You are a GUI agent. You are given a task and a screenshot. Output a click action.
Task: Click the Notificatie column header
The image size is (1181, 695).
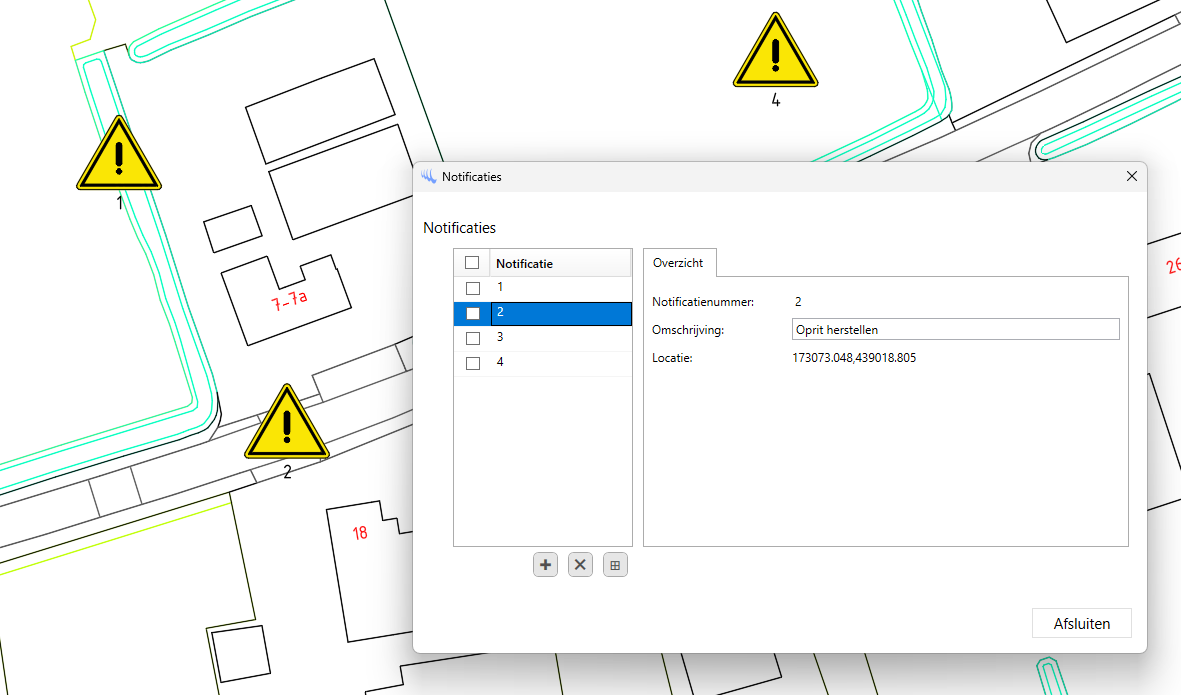tap(560, 264)
